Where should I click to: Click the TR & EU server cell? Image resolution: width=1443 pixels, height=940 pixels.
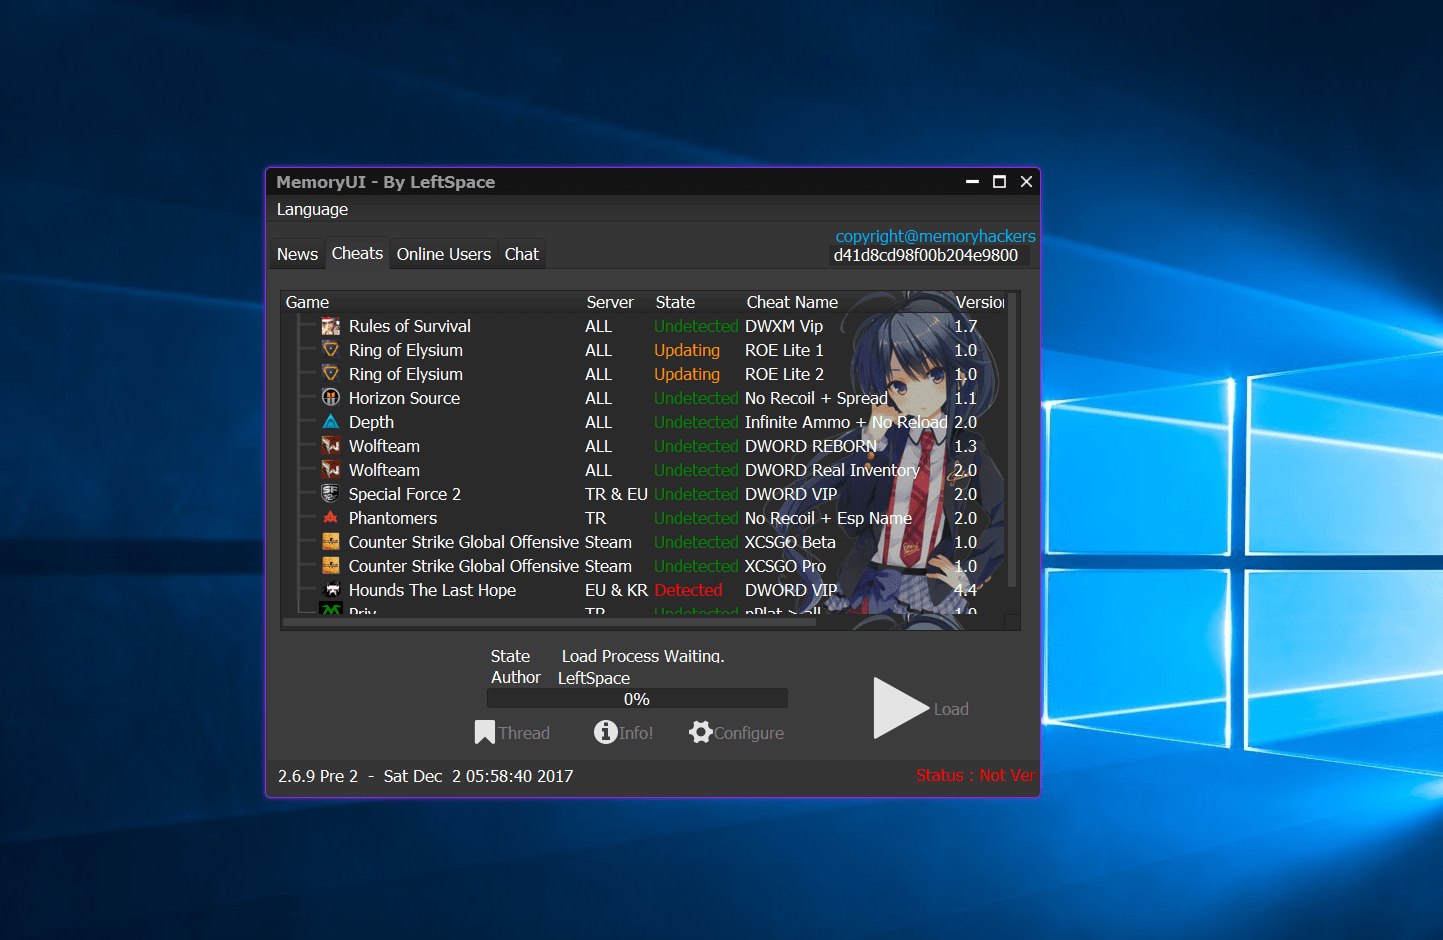click(x=616, y=494)
